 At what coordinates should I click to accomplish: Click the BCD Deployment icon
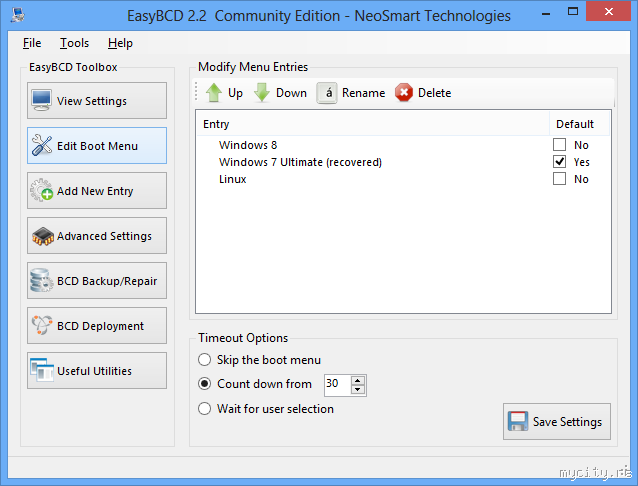42,325
